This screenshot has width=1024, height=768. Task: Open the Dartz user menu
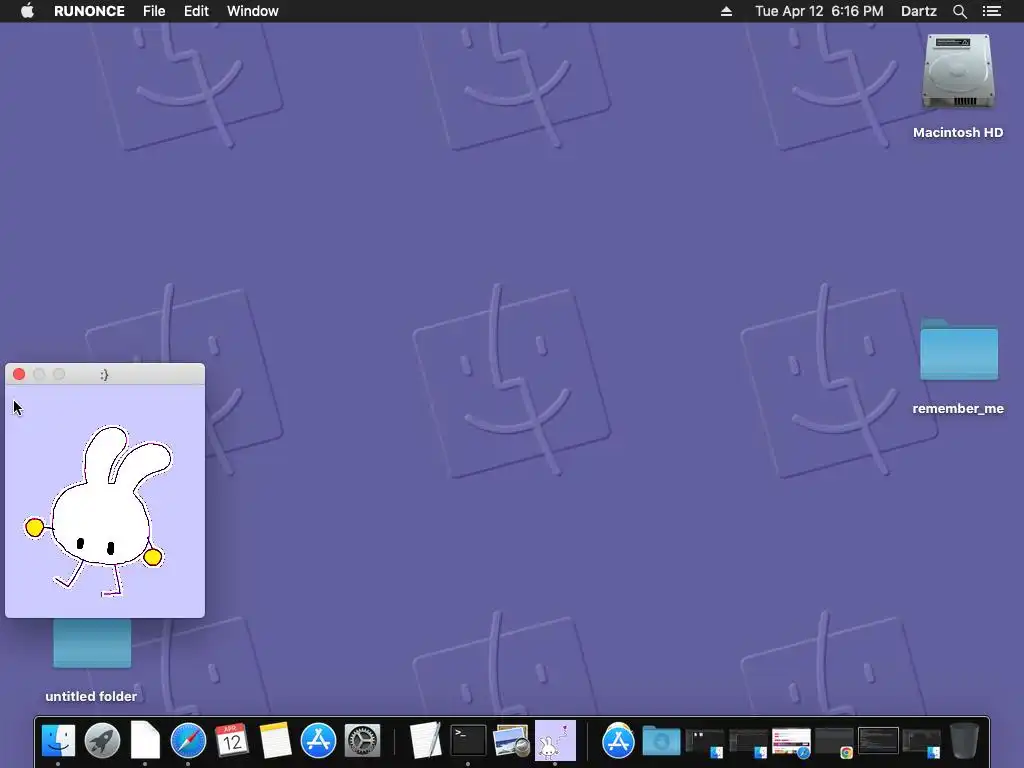pos(918,11)
